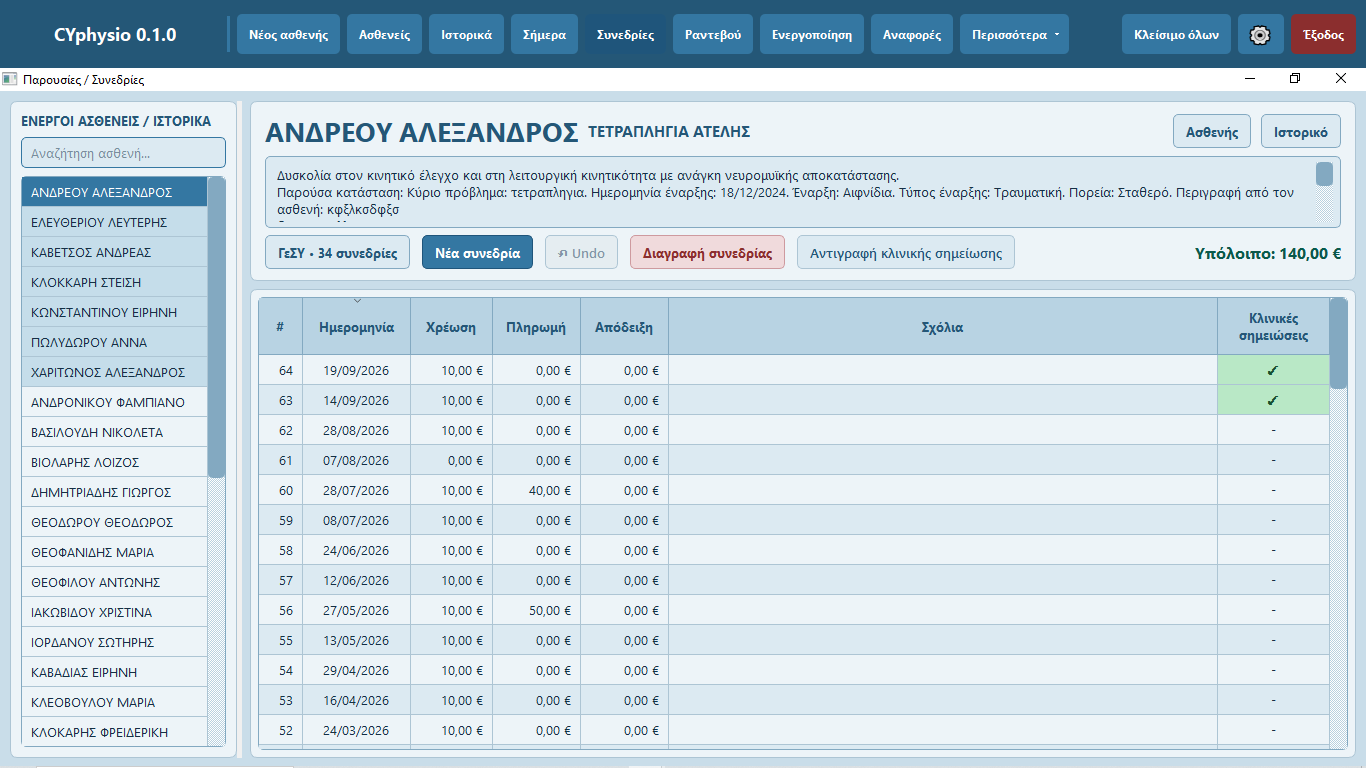The width and height of the screenshot is (1366, 768).
Task: Select session number 58 cell
Action: 280,550
